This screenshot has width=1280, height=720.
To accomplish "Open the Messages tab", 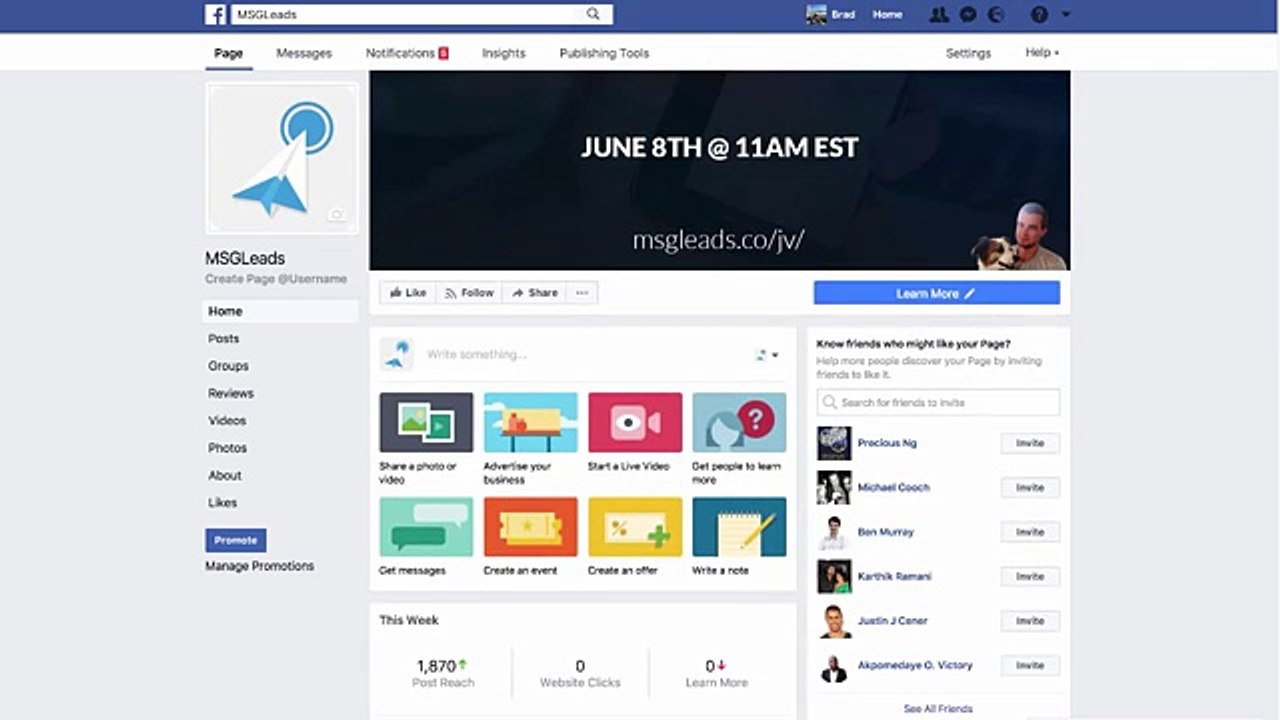I will click(x=304, y=53).
